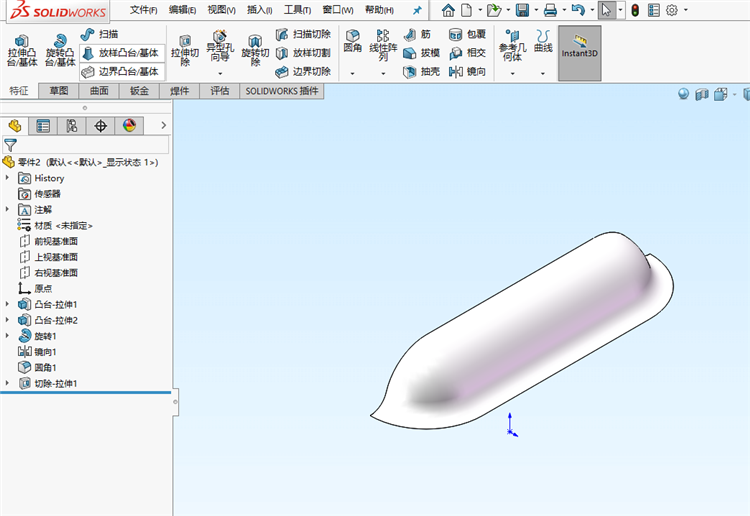
Task: Expand the 凸台-拉伸1 feature node
Action: pos(7,304)
